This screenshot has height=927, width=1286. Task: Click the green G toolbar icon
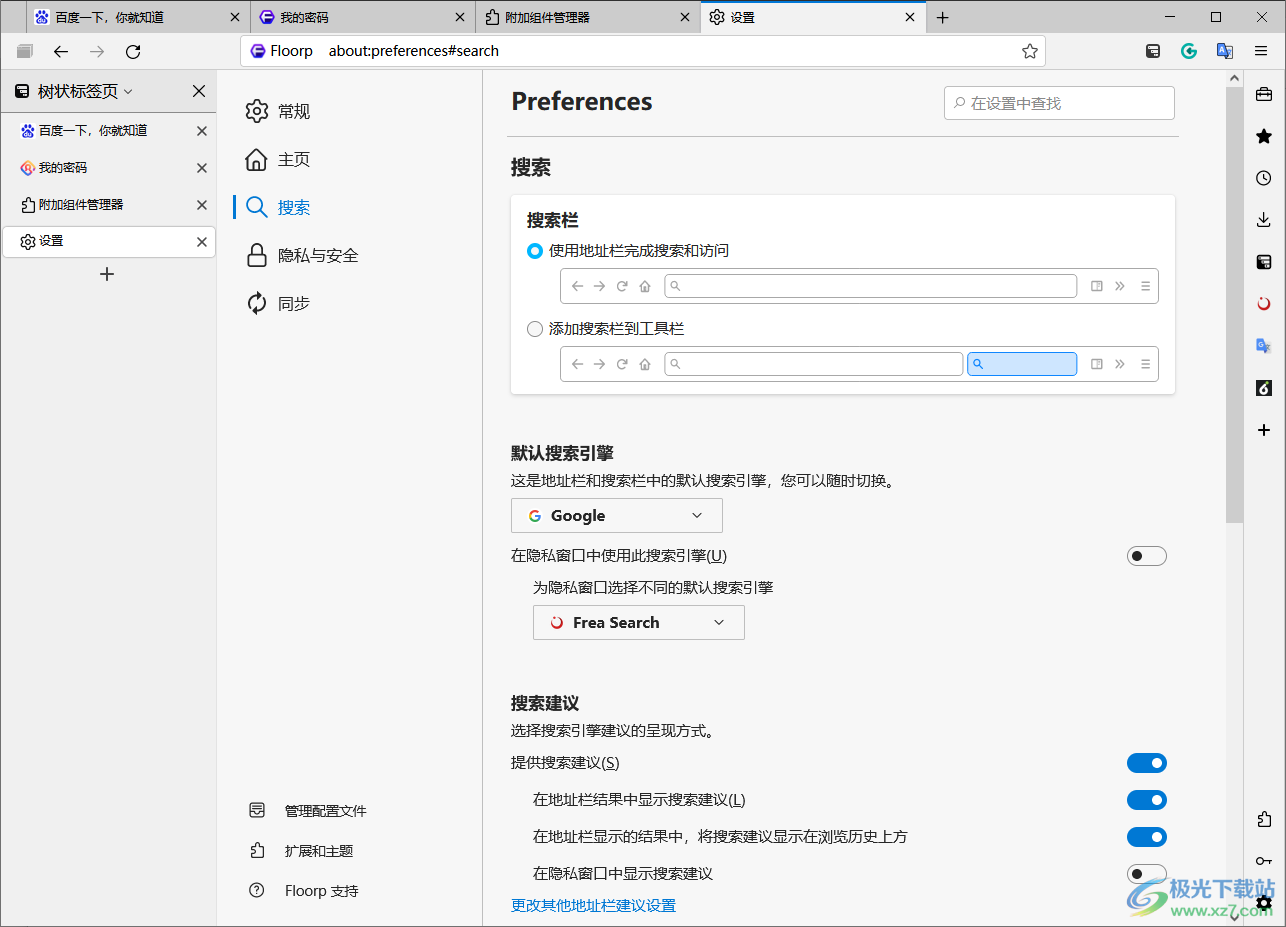tap(1188, 51)
